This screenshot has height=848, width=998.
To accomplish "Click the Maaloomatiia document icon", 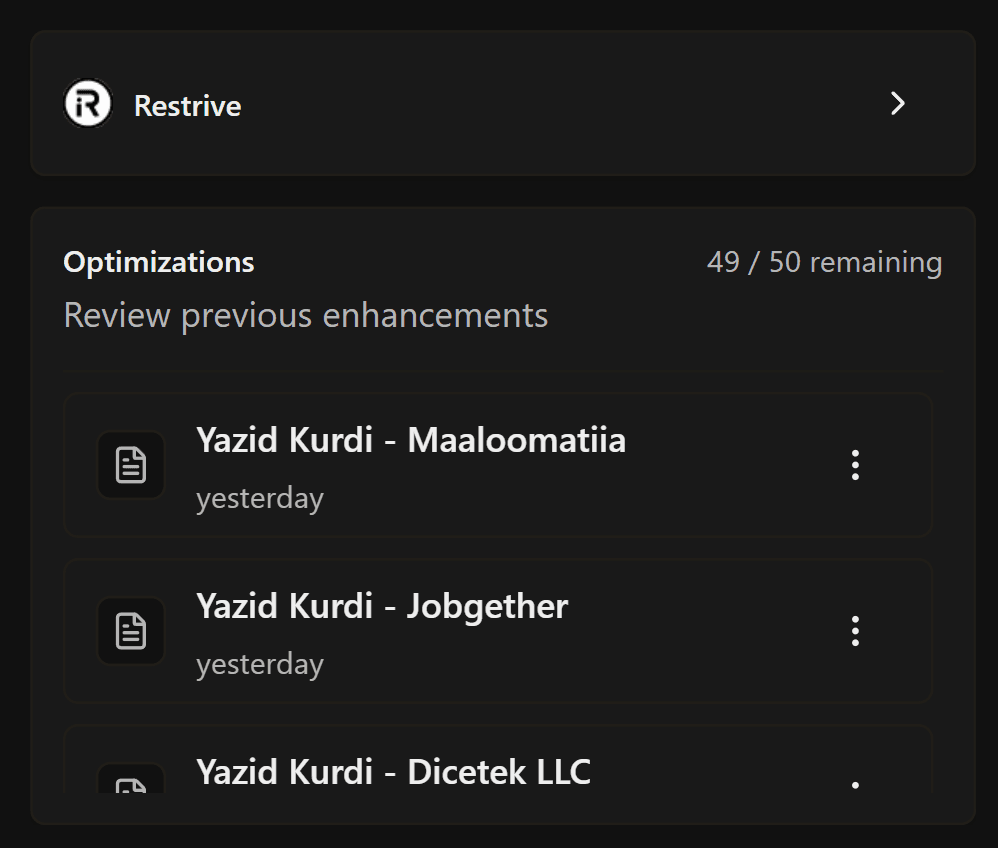I will coord(131,465).
